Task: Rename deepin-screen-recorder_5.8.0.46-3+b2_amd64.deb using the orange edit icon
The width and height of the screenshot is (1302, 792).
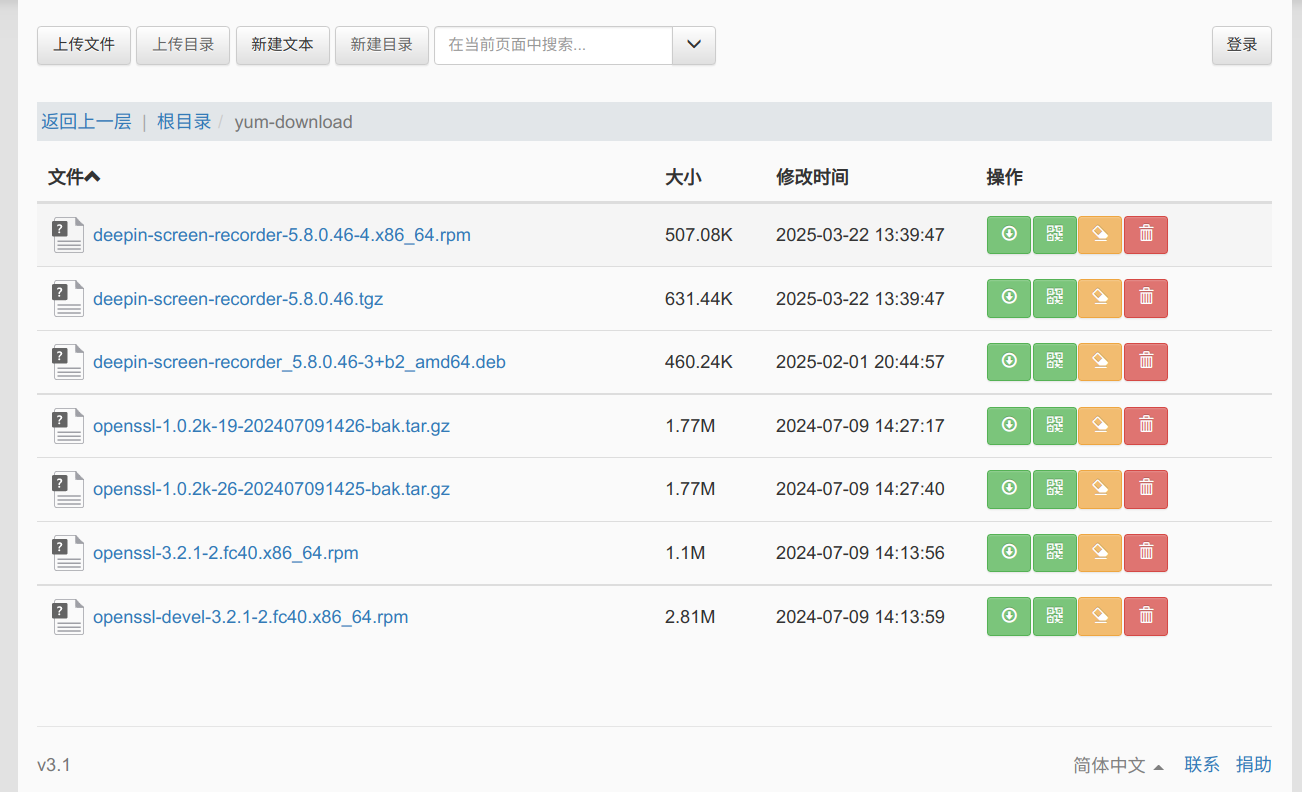Action: click(x=1100, y=362)
